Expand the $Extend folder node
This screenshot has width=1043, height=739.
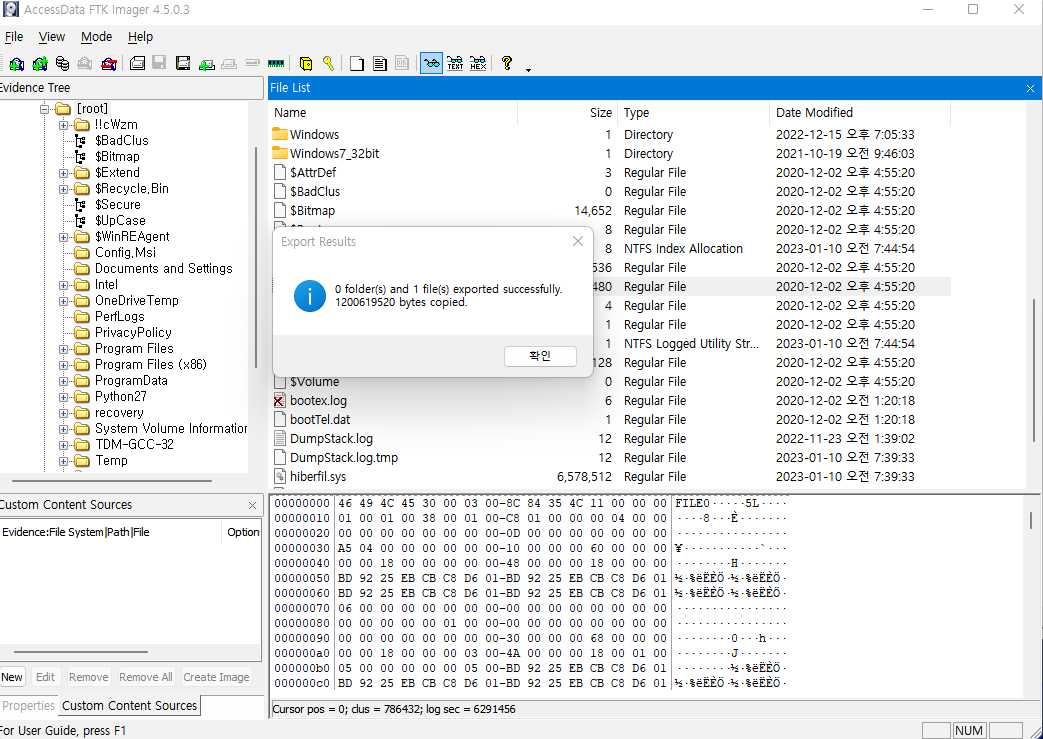click(x=63, y=173)
